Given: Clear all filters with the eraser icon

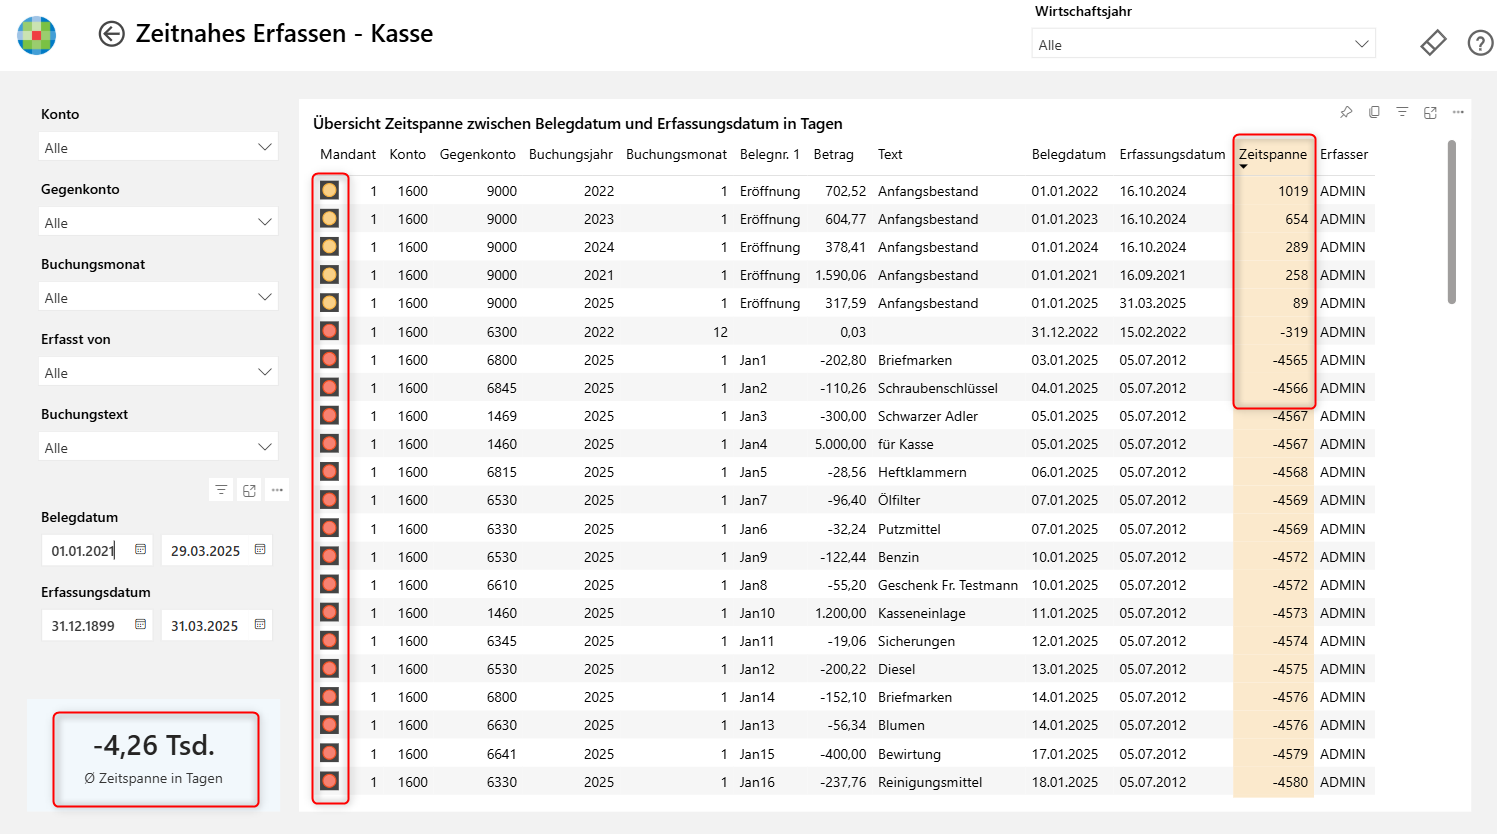Looking at the screenshot, I should coord(1433,43).
